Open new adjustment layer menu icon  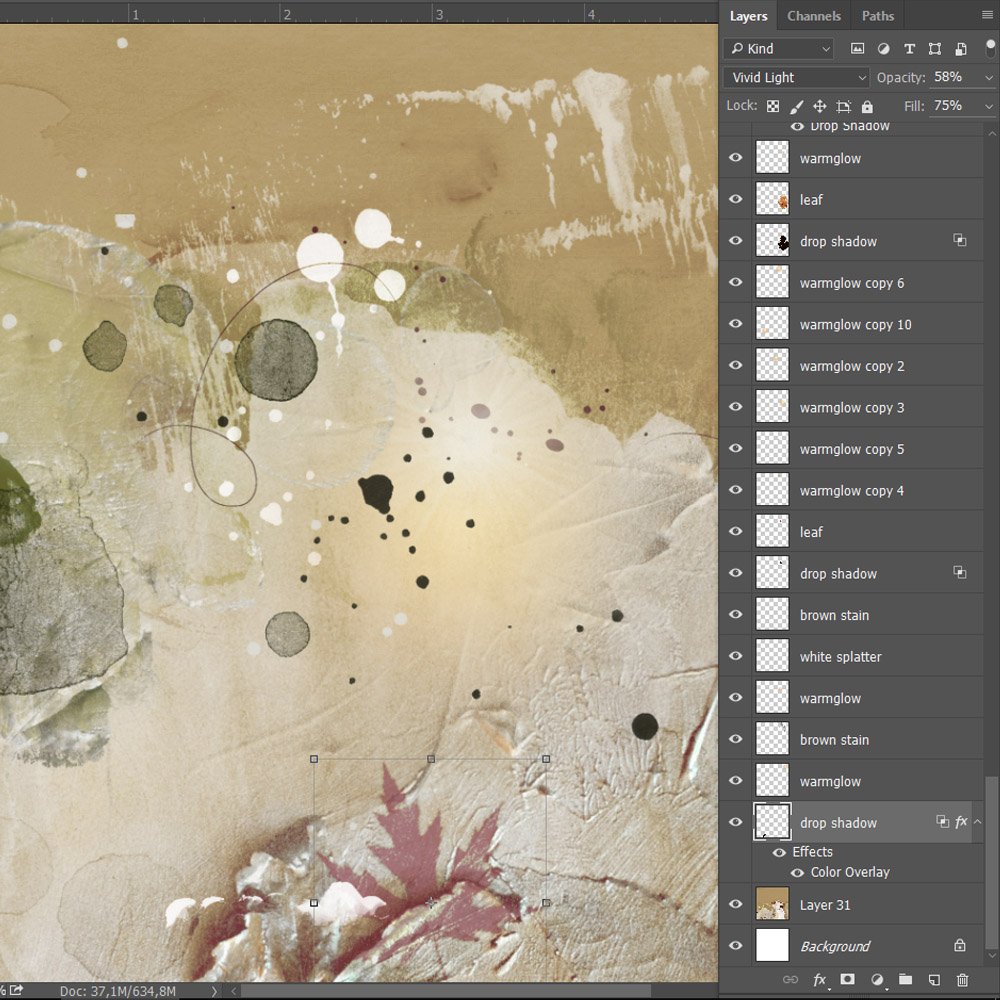(x=877, y=980)
